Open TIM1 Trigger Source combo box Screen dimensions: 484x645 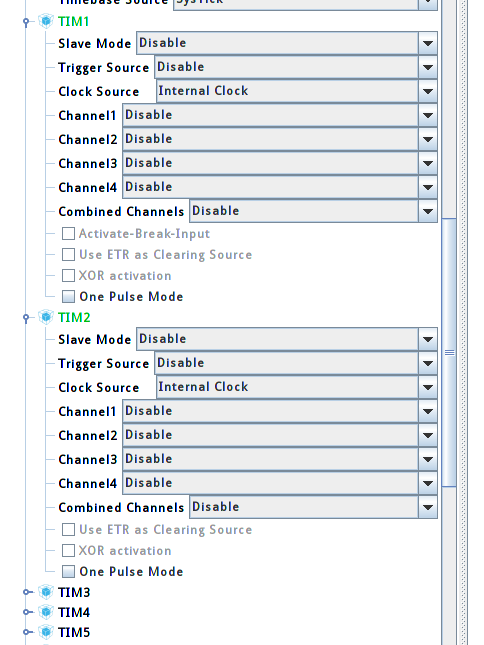[x=296, y=67]
